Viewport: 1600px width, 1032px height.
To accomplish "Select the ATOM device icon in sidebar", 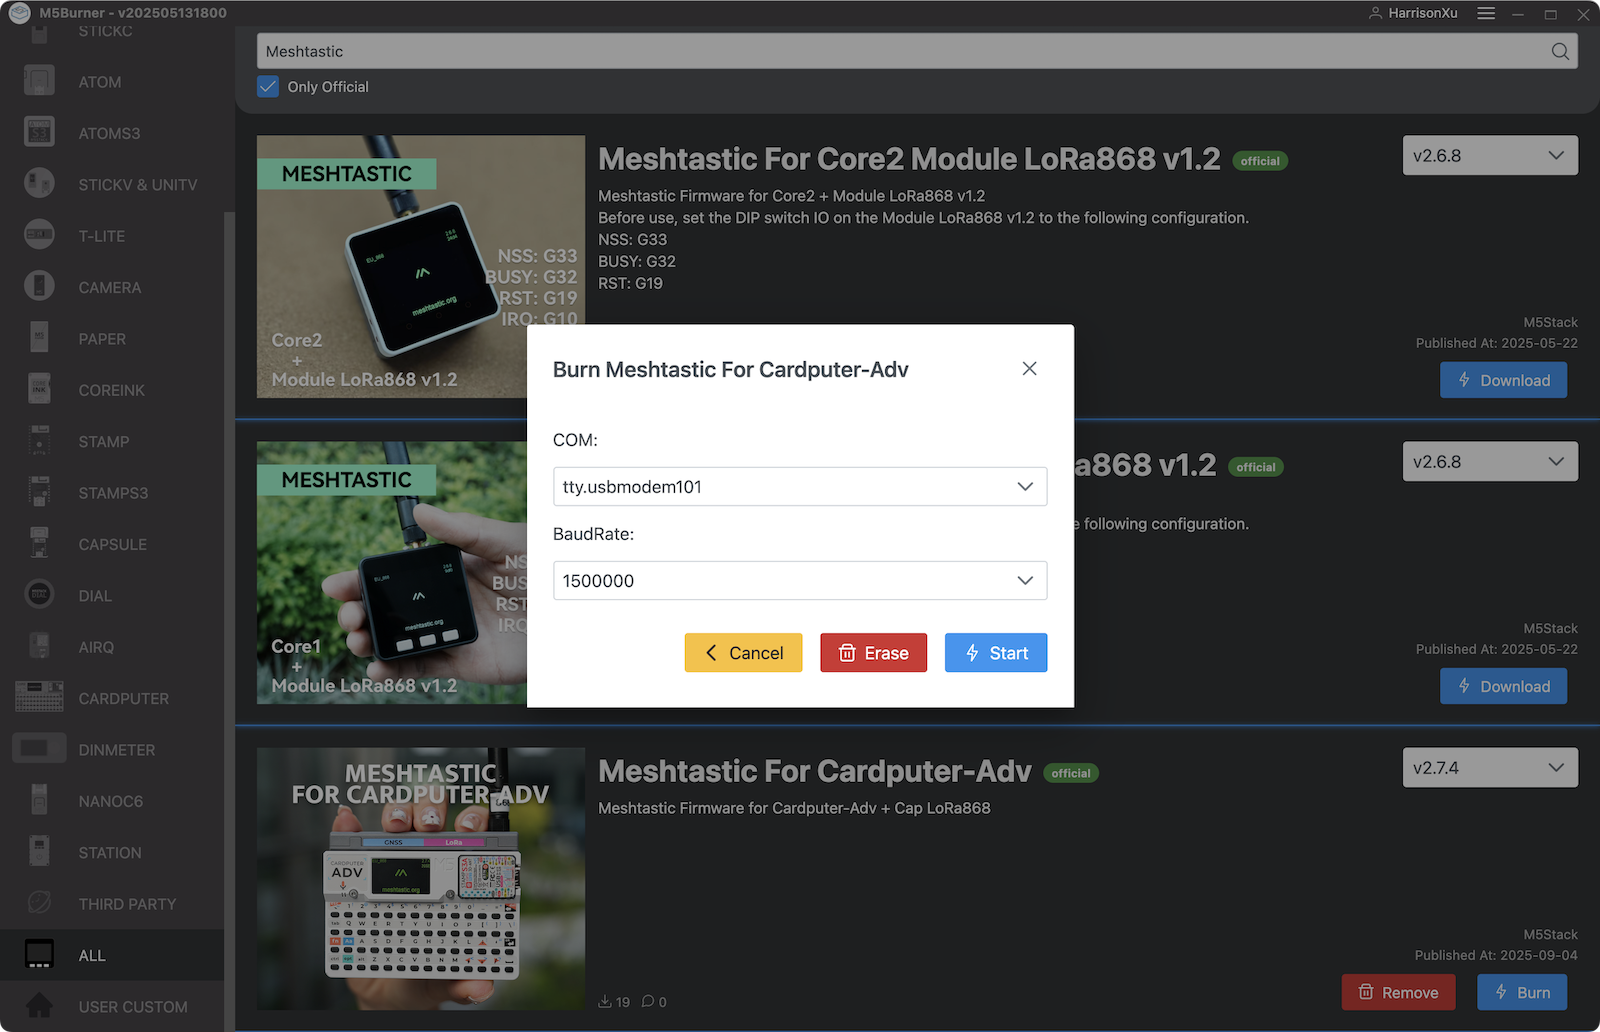I will [x=39, y=82].
